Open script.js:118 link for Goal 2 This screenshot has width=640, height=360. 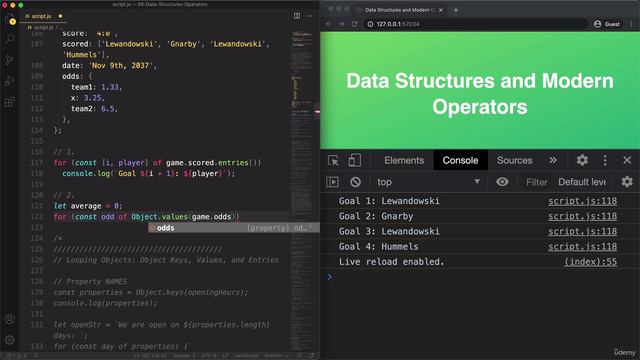(x=582, y=216)
